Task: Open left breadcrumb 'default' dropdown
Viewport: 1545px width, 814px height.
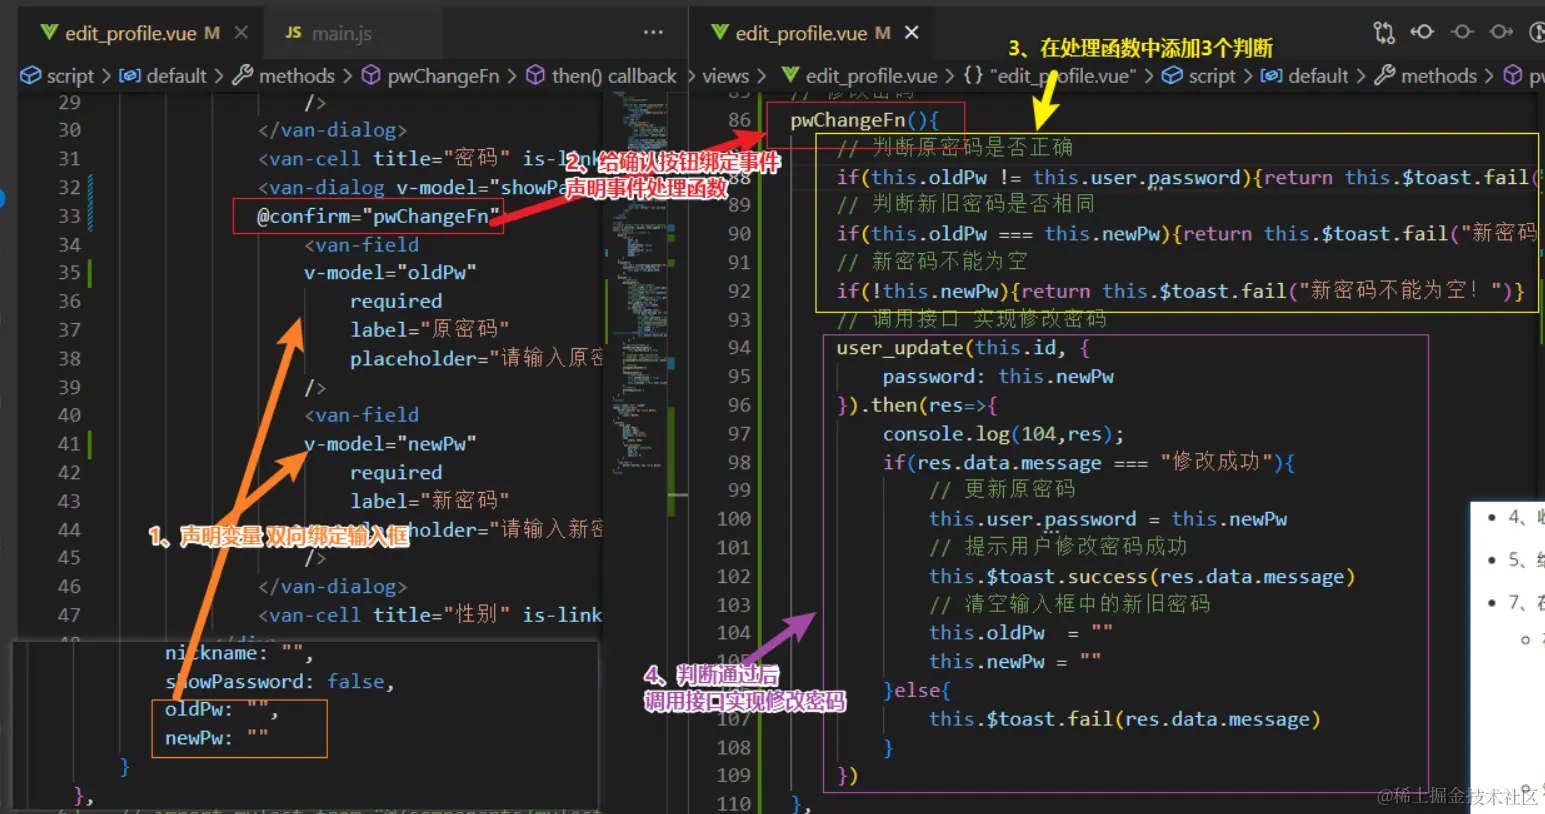Action: [x=162, y=76]
